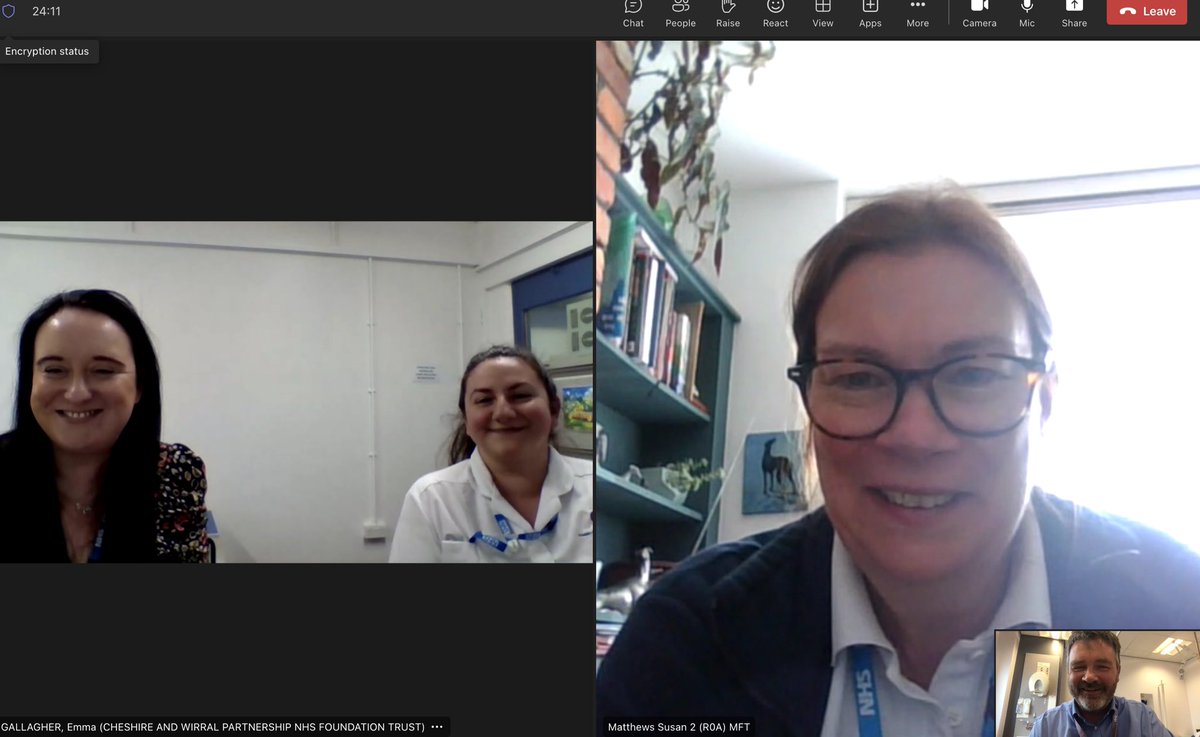Click the encryption status shield icon
The width and height of the screenshot is (1200, 737).
coord(9,11)
